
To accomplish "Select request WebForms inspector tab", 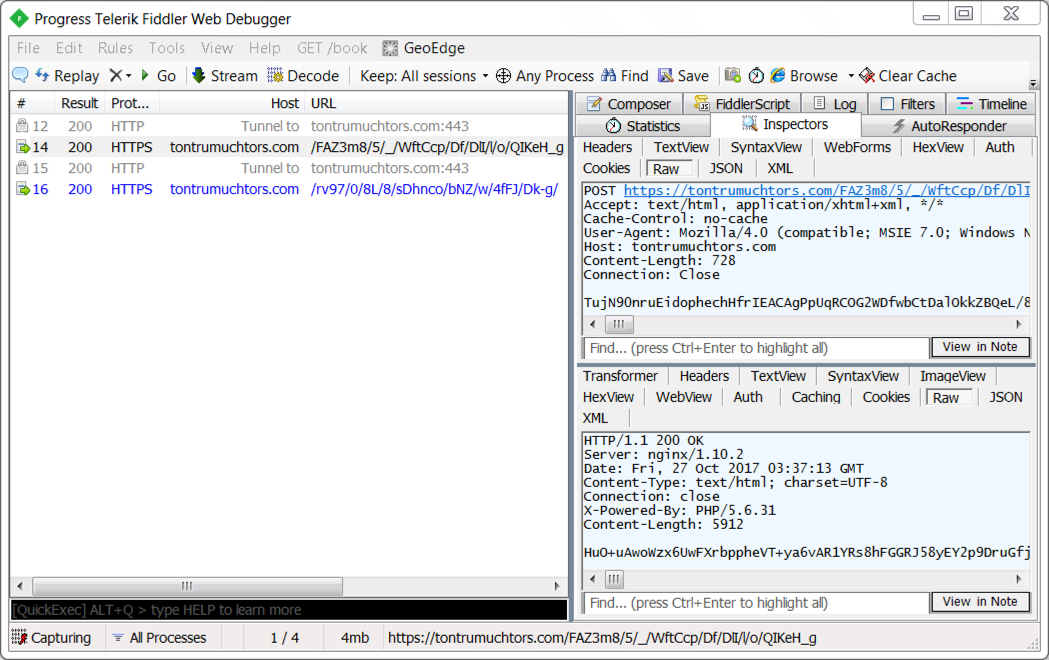I will tap(857, 147).
